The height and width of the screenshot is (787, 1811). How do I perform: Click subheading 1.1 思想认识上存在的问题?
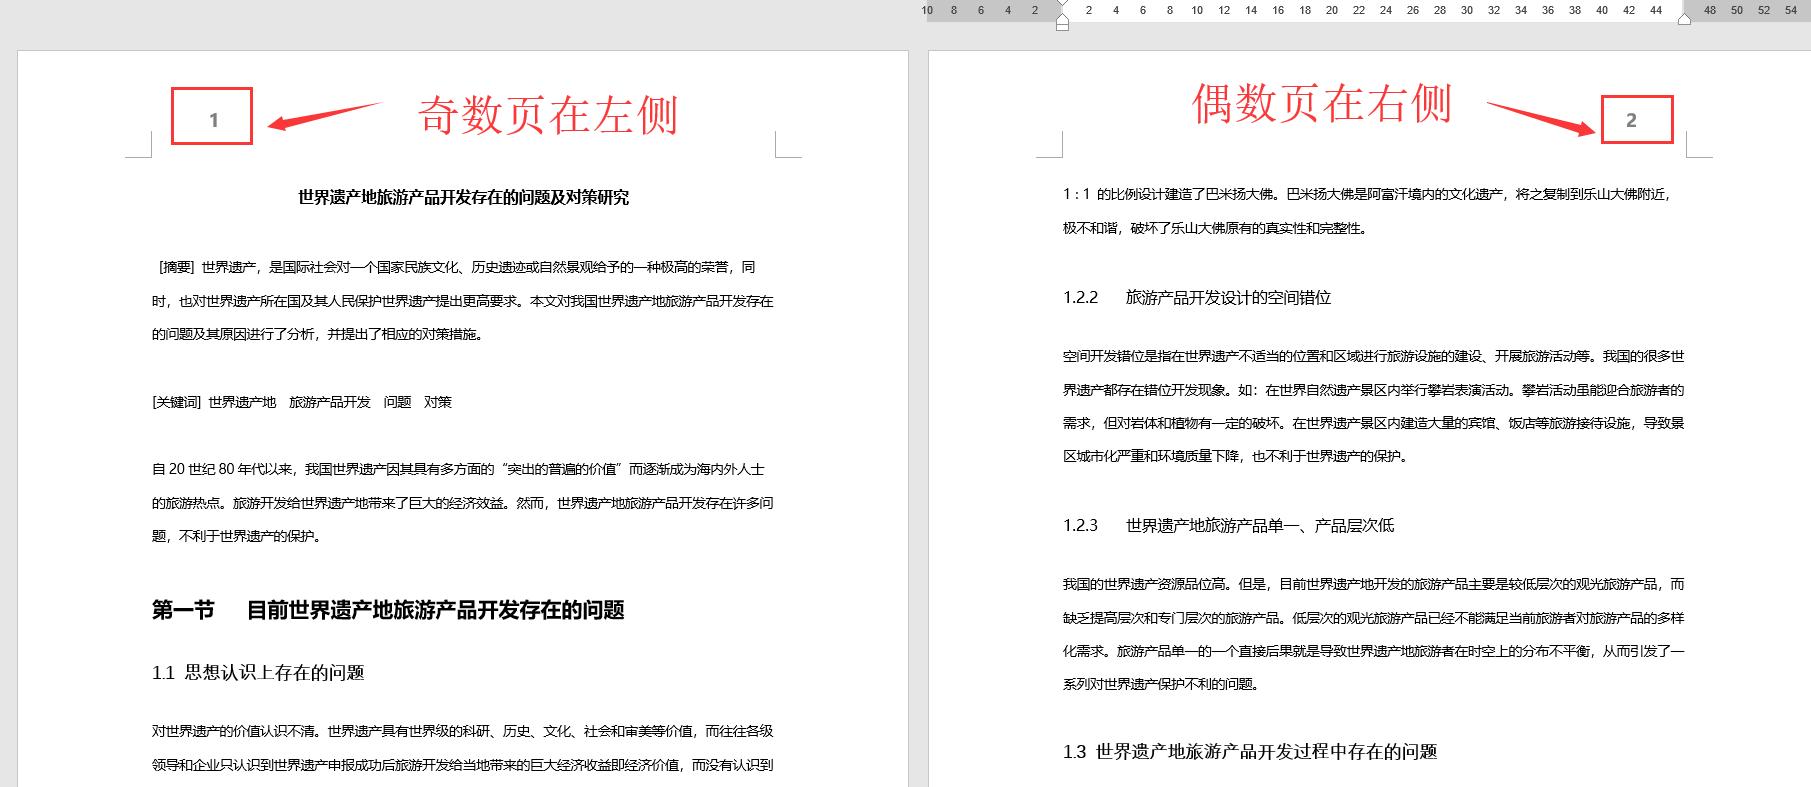coord(258,673)
